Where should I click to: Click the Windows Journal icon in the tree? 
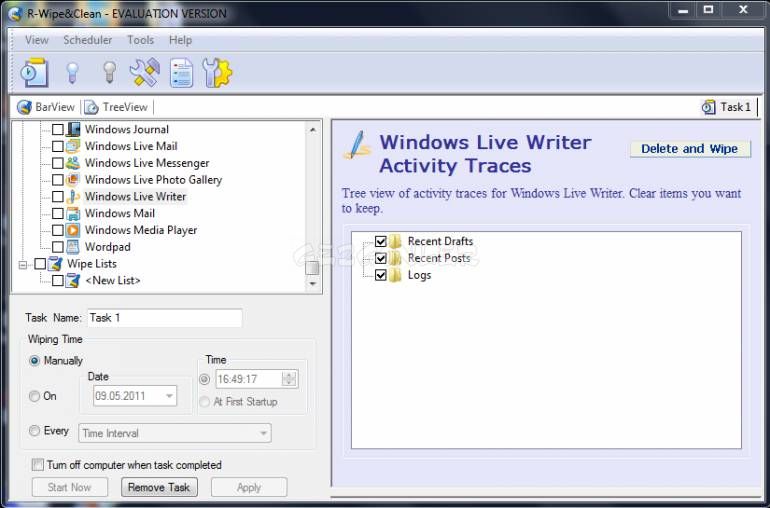[x=73, y=129]
